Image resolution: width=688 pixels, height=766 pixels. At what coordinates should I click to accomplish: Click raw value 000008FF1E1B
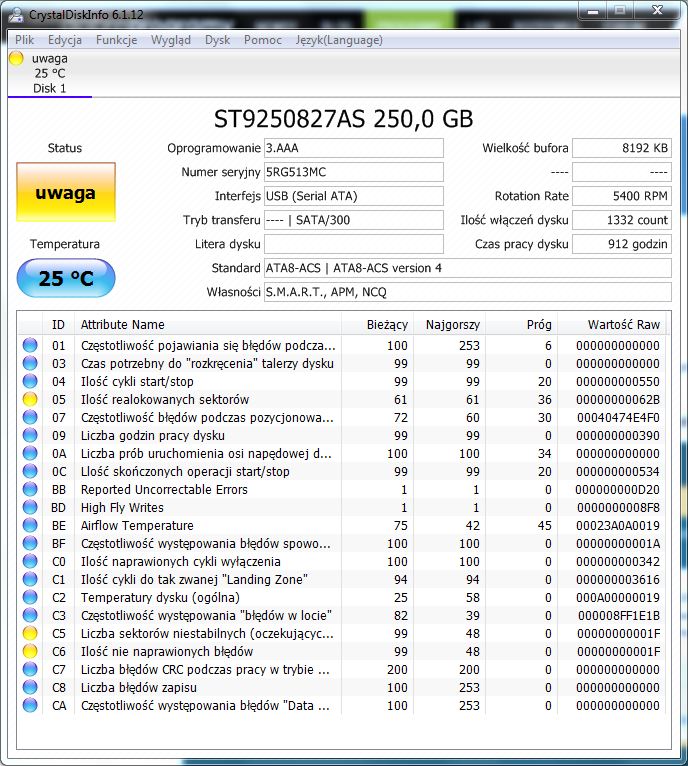(x=619, y=616)
